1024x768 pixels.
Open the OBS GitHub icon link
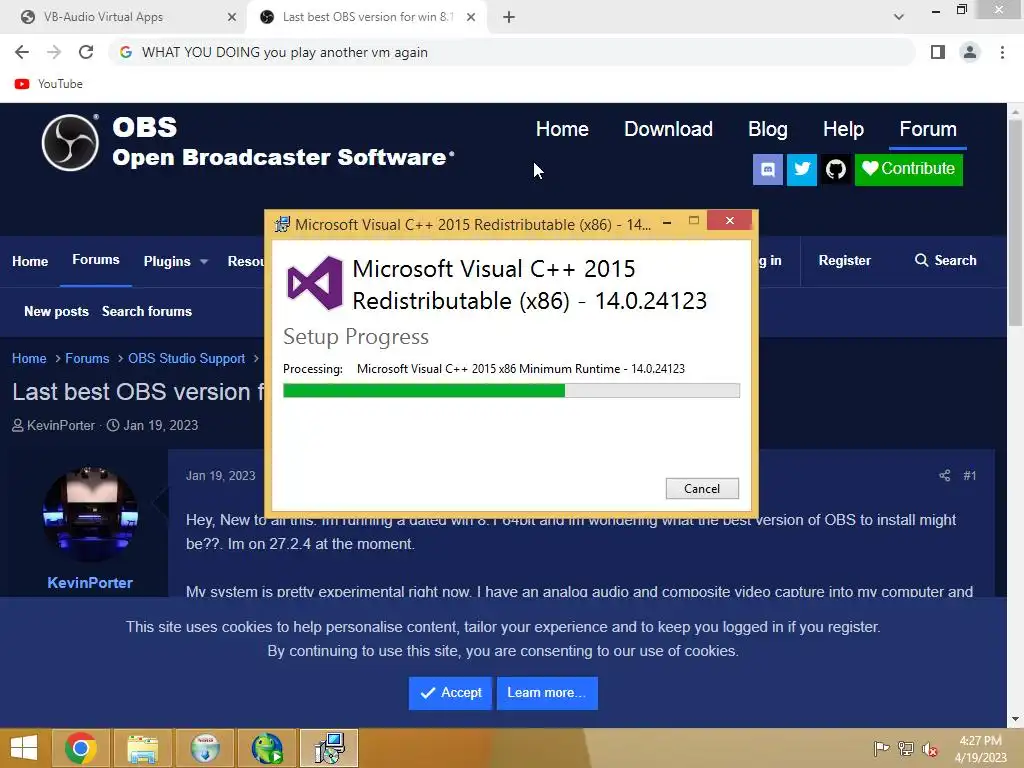click(x=835, y=170)
